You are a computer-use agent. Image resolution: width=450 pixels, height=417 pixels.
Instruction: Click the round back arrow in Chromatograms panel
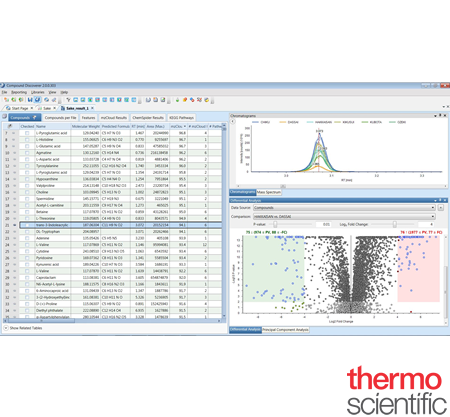[233, 122]
